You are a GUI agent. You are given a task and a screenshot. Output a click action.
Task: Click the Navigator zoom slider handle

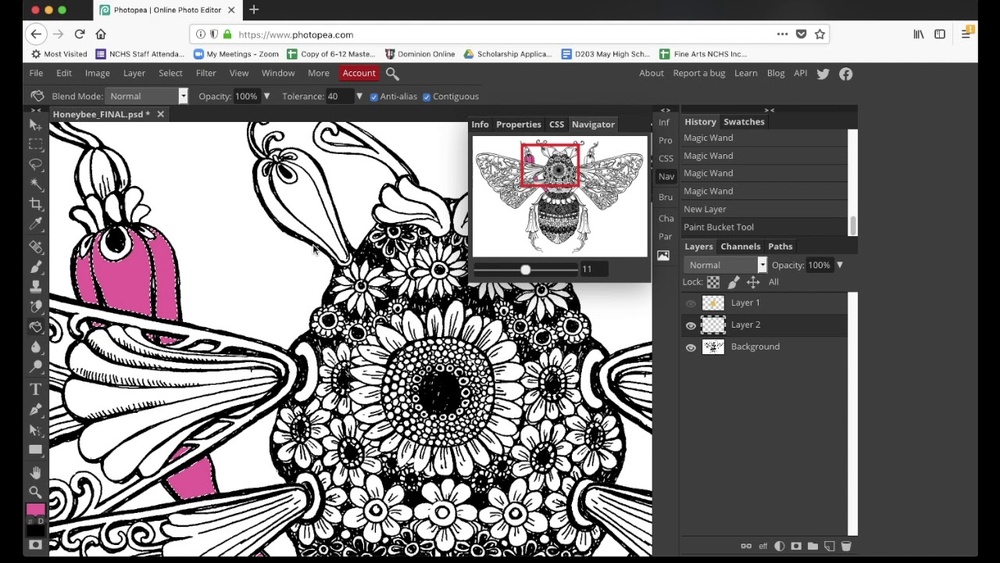click(526, 270)
